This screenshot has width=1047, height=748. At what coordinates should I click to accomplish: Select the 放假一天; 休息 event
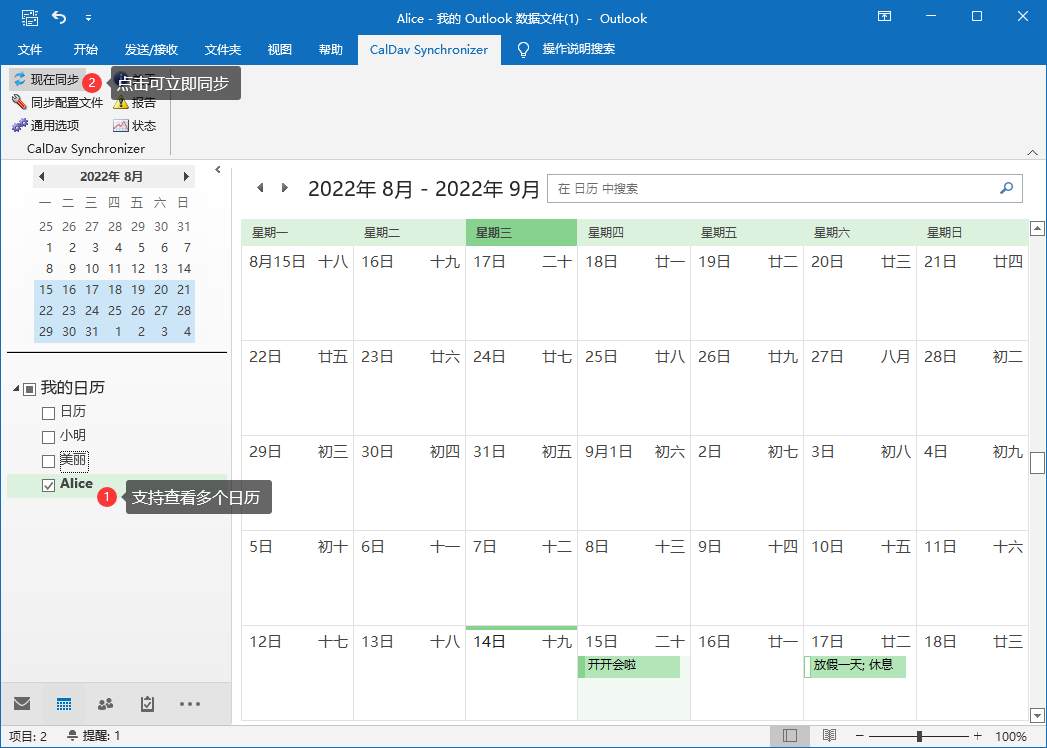[x=855, y=667]
